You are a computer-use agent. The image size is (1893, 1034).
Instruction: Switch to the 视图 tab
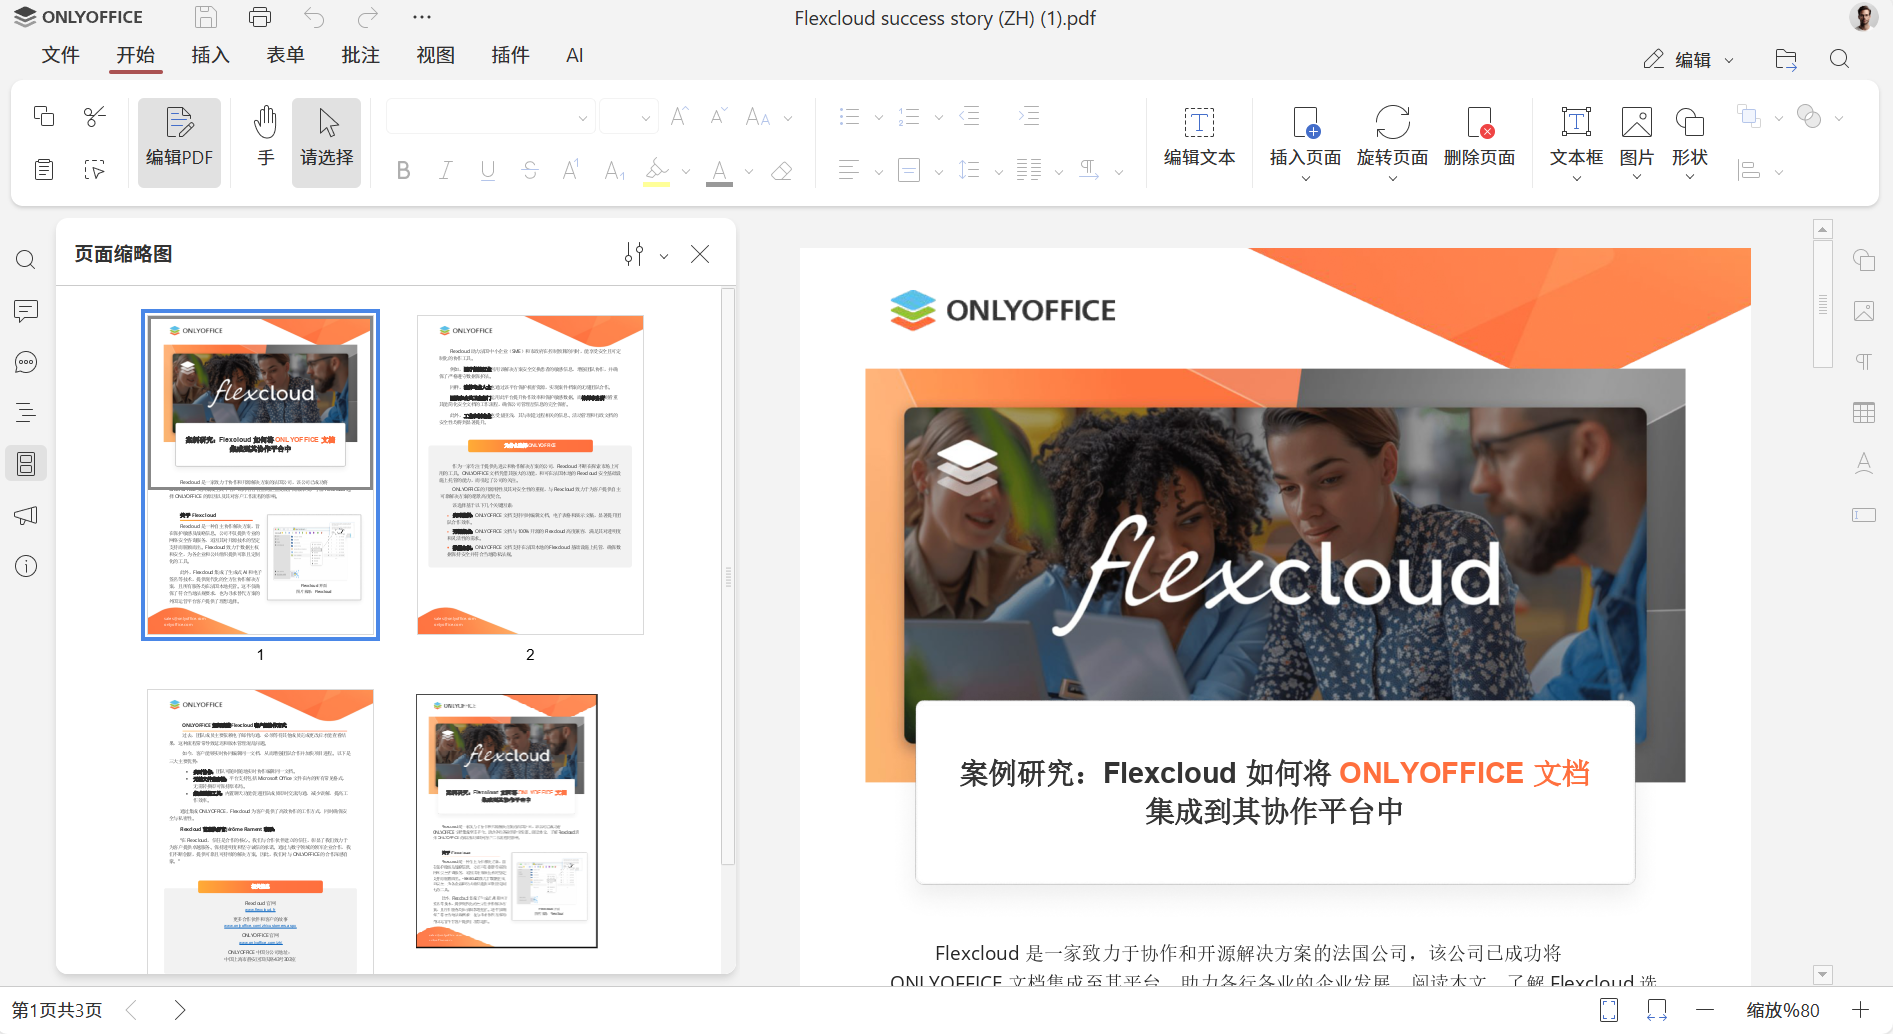[x=435, y=56]
